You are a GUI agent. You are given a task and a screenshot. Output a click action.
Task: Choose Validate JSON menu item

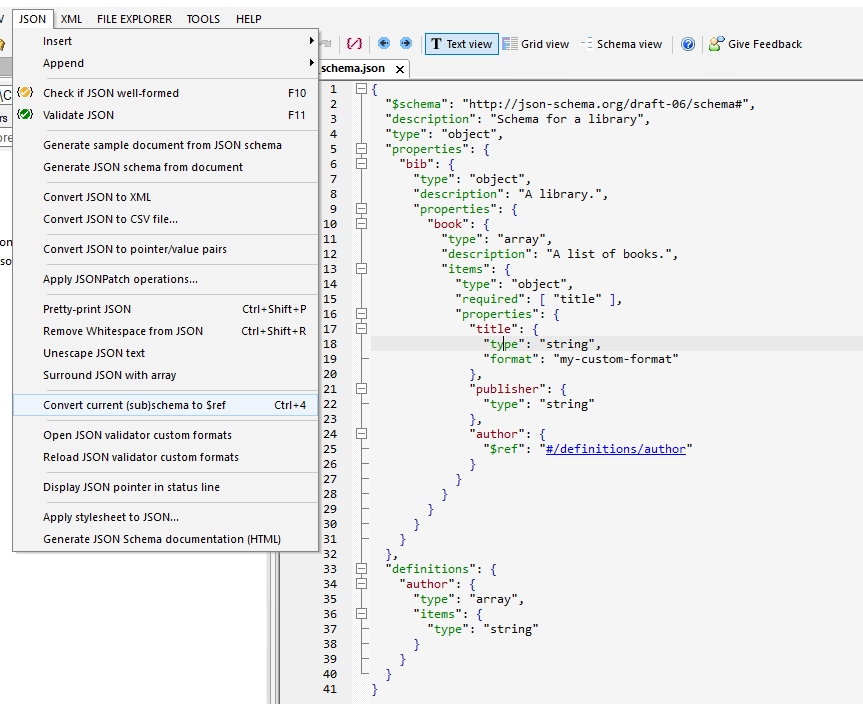[x=166, y=115]
